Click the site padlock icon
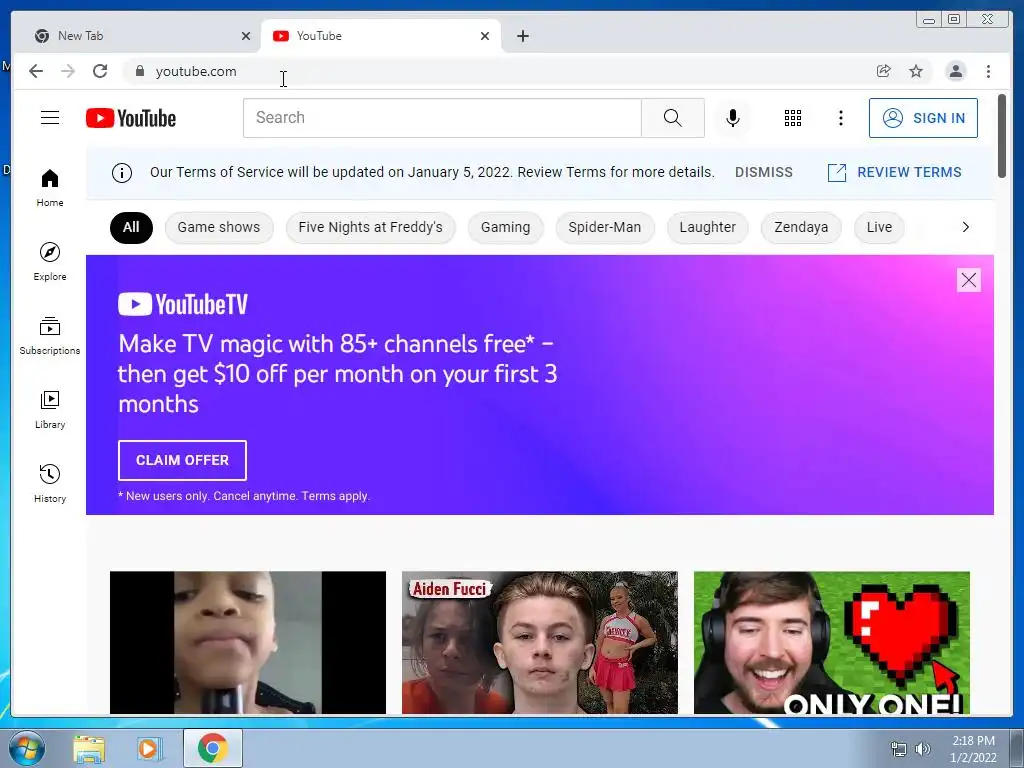The image size is (1024, 768). [x=139, y=71]
